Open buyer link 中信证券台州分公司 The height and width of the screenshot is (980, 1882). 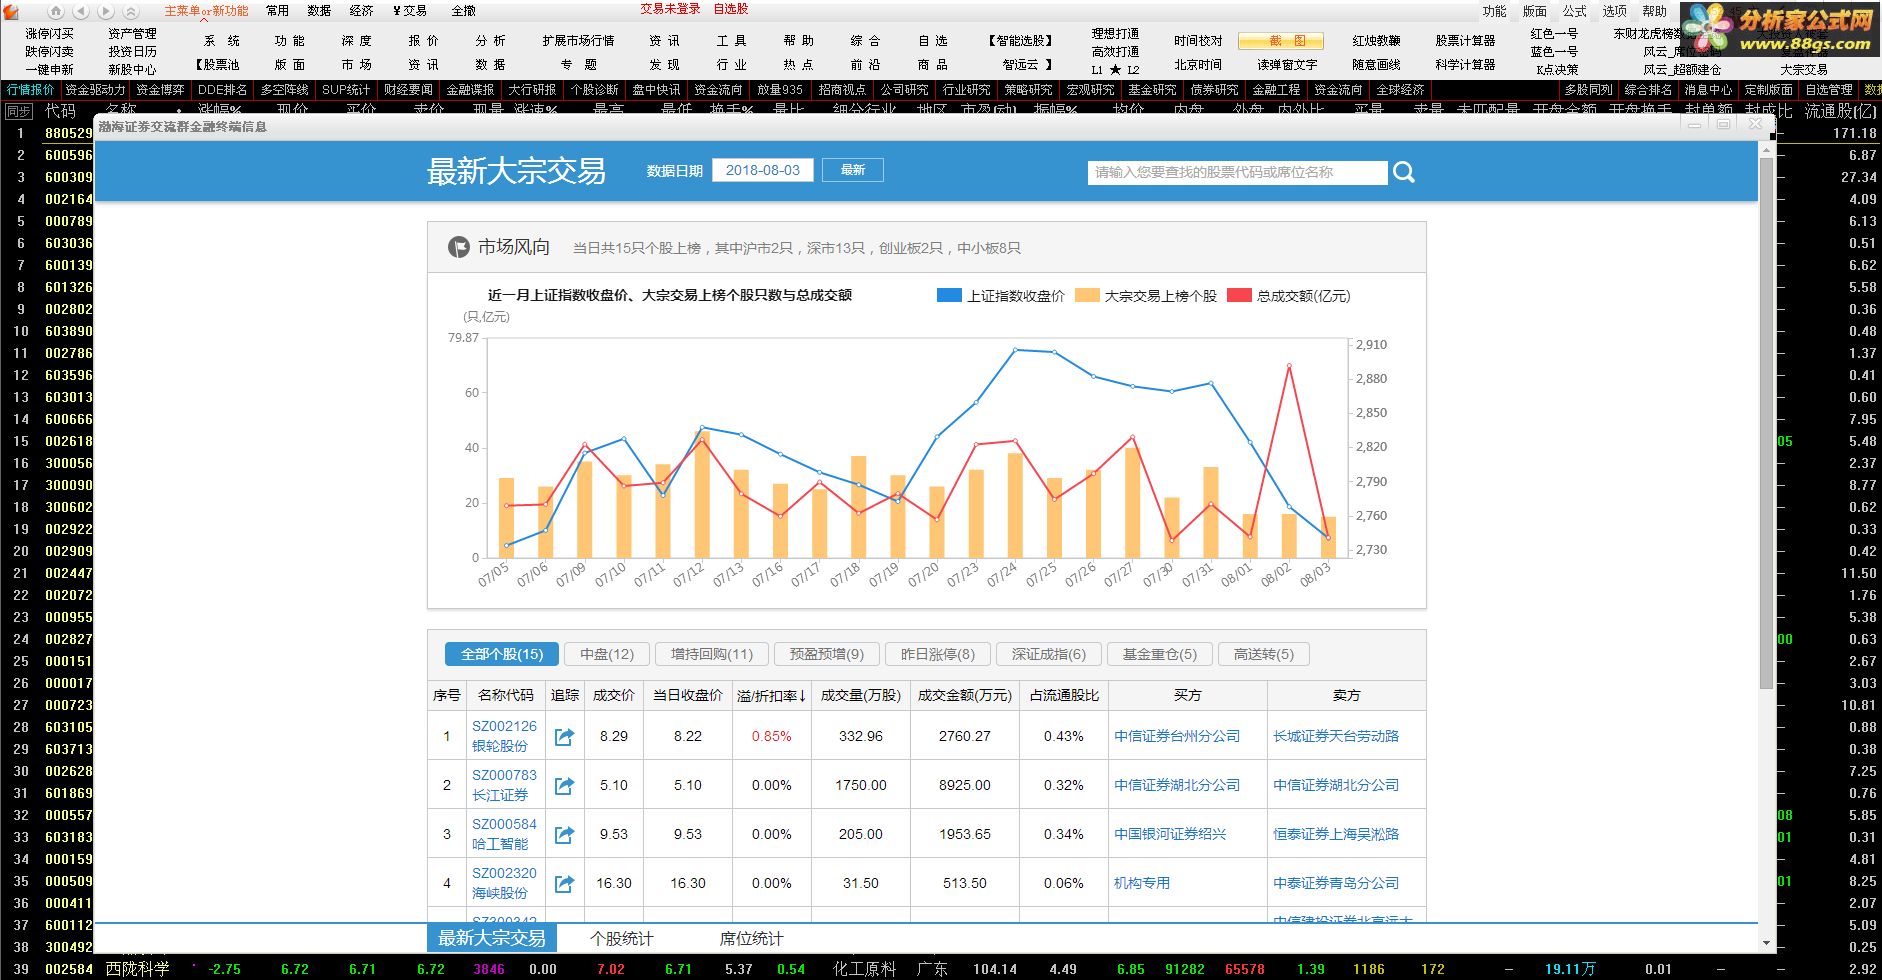1177,736
